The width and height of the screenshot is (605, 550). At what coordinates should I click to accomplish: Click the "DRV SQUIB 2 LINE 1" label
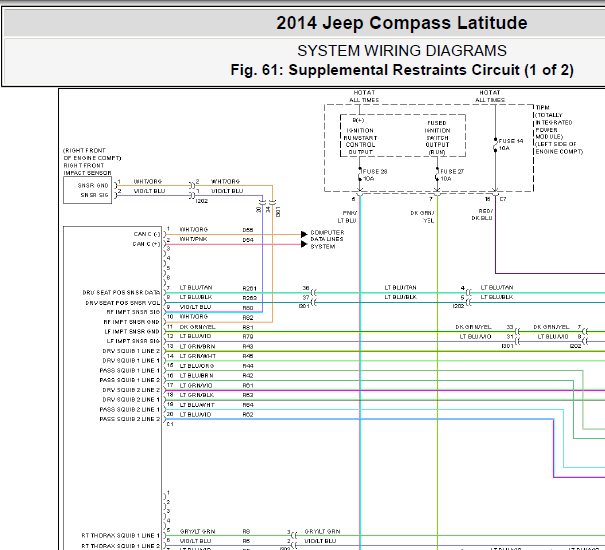(x=131, y=399)
